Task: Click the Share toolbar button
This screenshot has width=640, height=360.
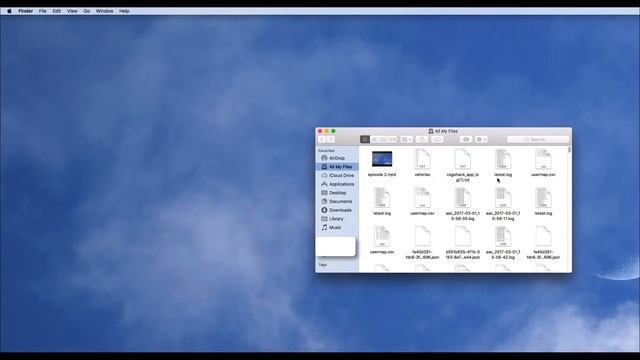Action: coord(422,140)
